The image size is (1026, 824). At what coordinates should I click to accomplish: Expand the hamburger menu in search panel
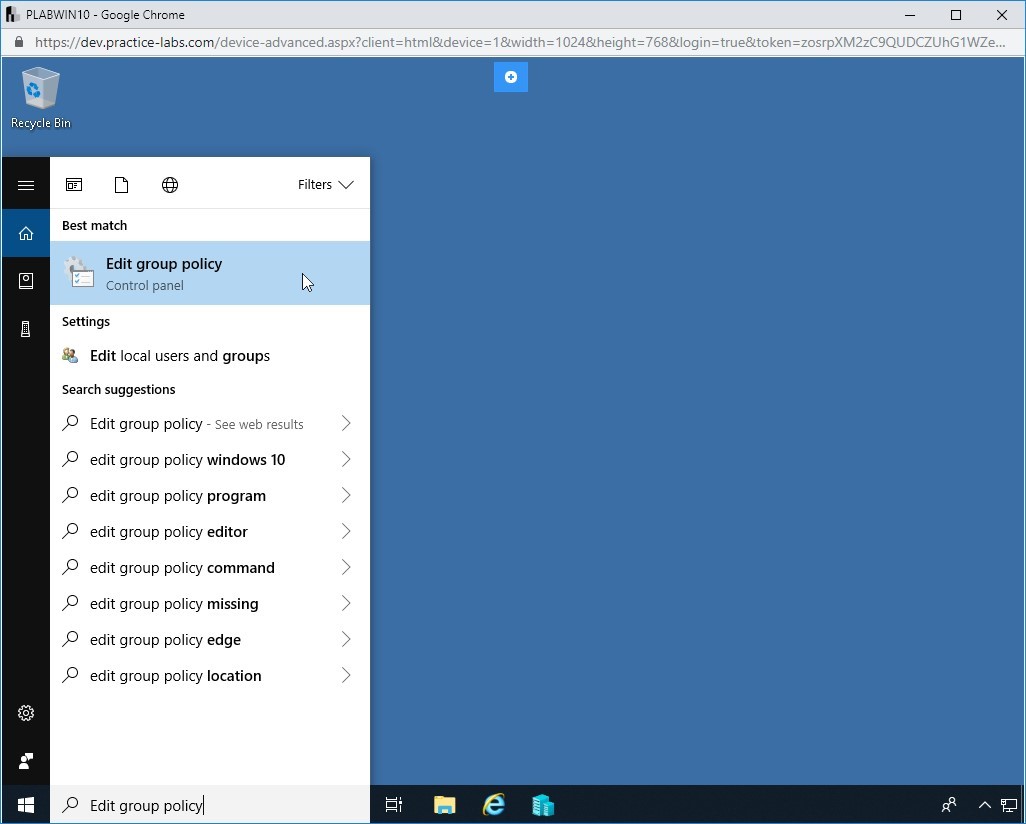pyautogui.click(x=26, y=185)
